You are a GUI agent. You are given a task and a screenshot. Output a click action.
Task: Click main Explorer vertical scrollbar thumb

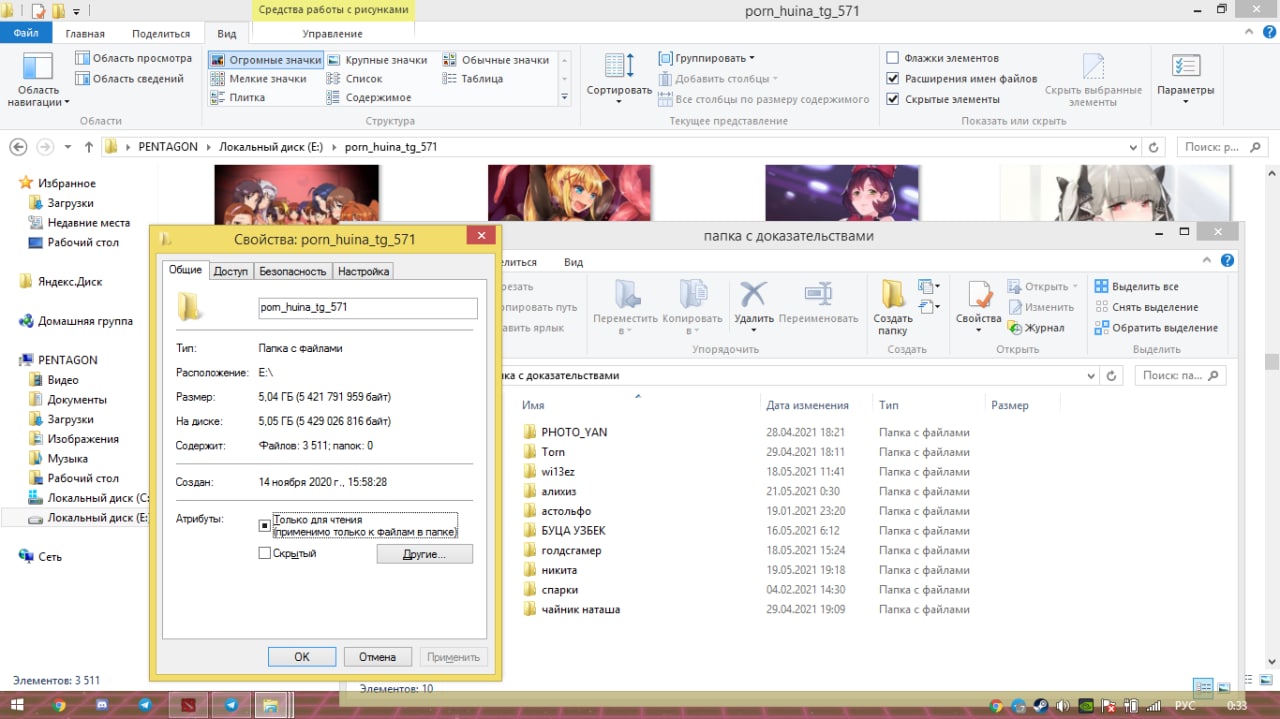[1271, 362]
